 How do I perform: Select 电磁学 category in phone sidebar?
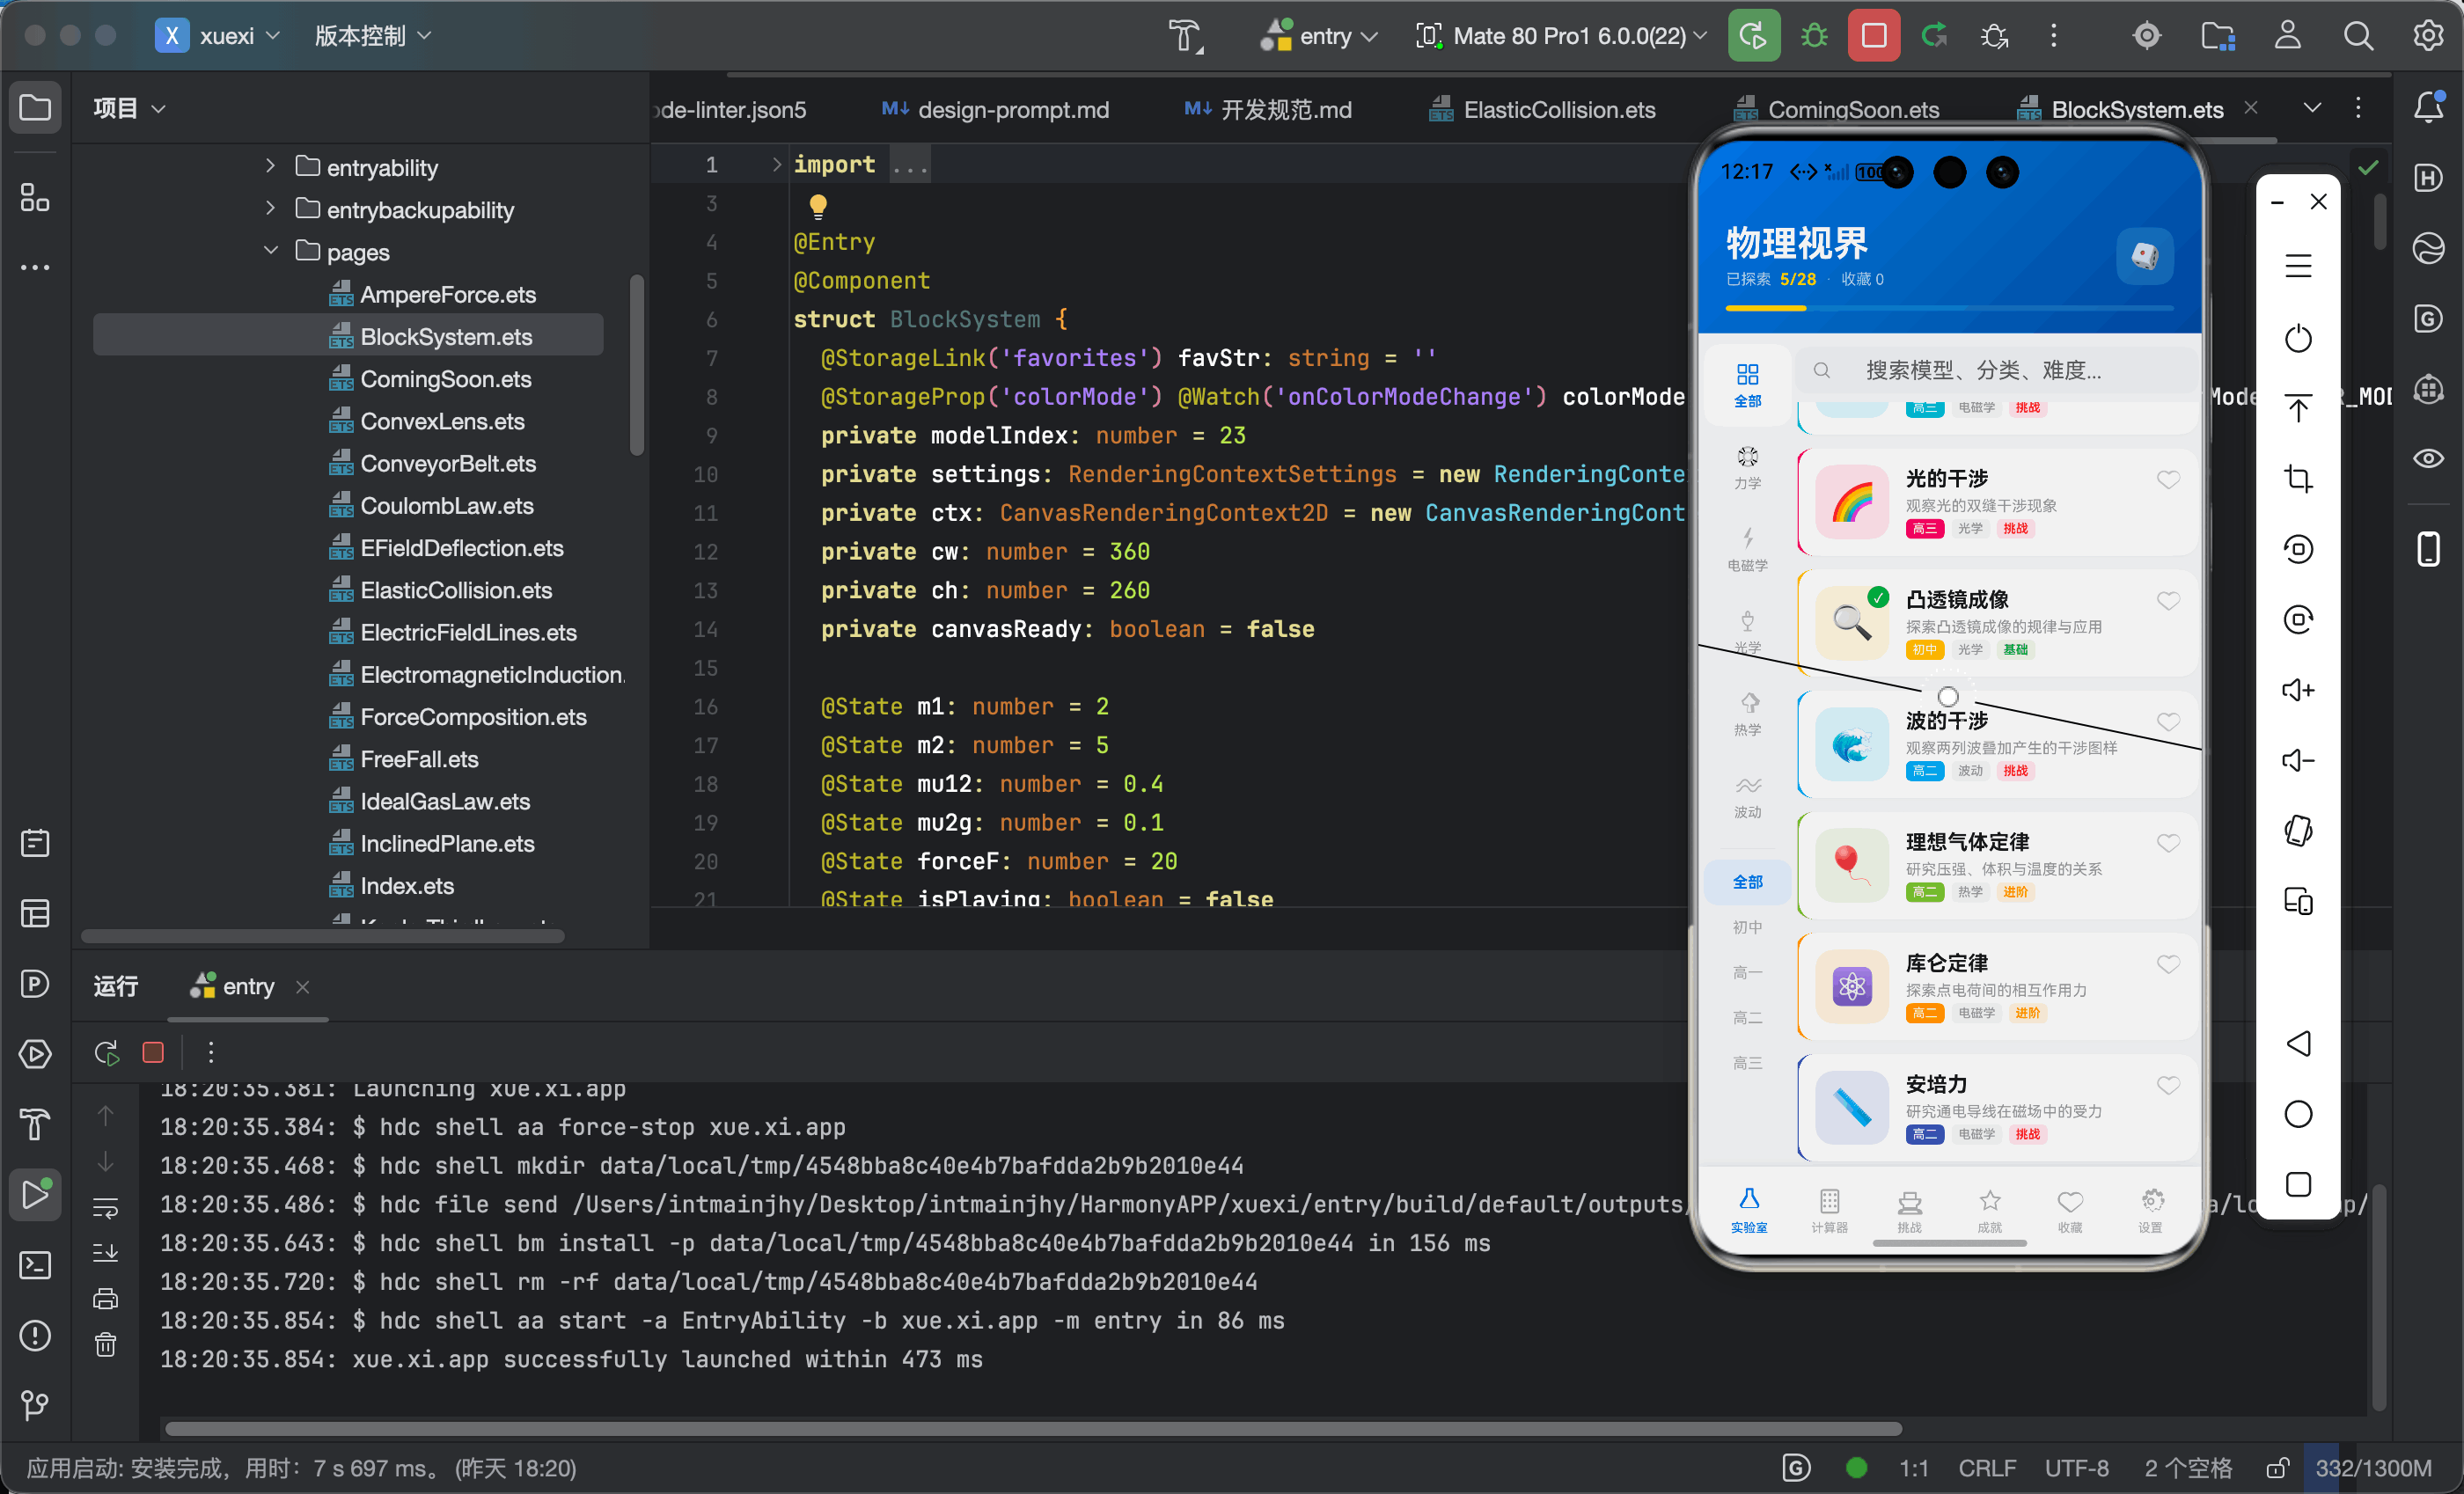[1747, 549]
